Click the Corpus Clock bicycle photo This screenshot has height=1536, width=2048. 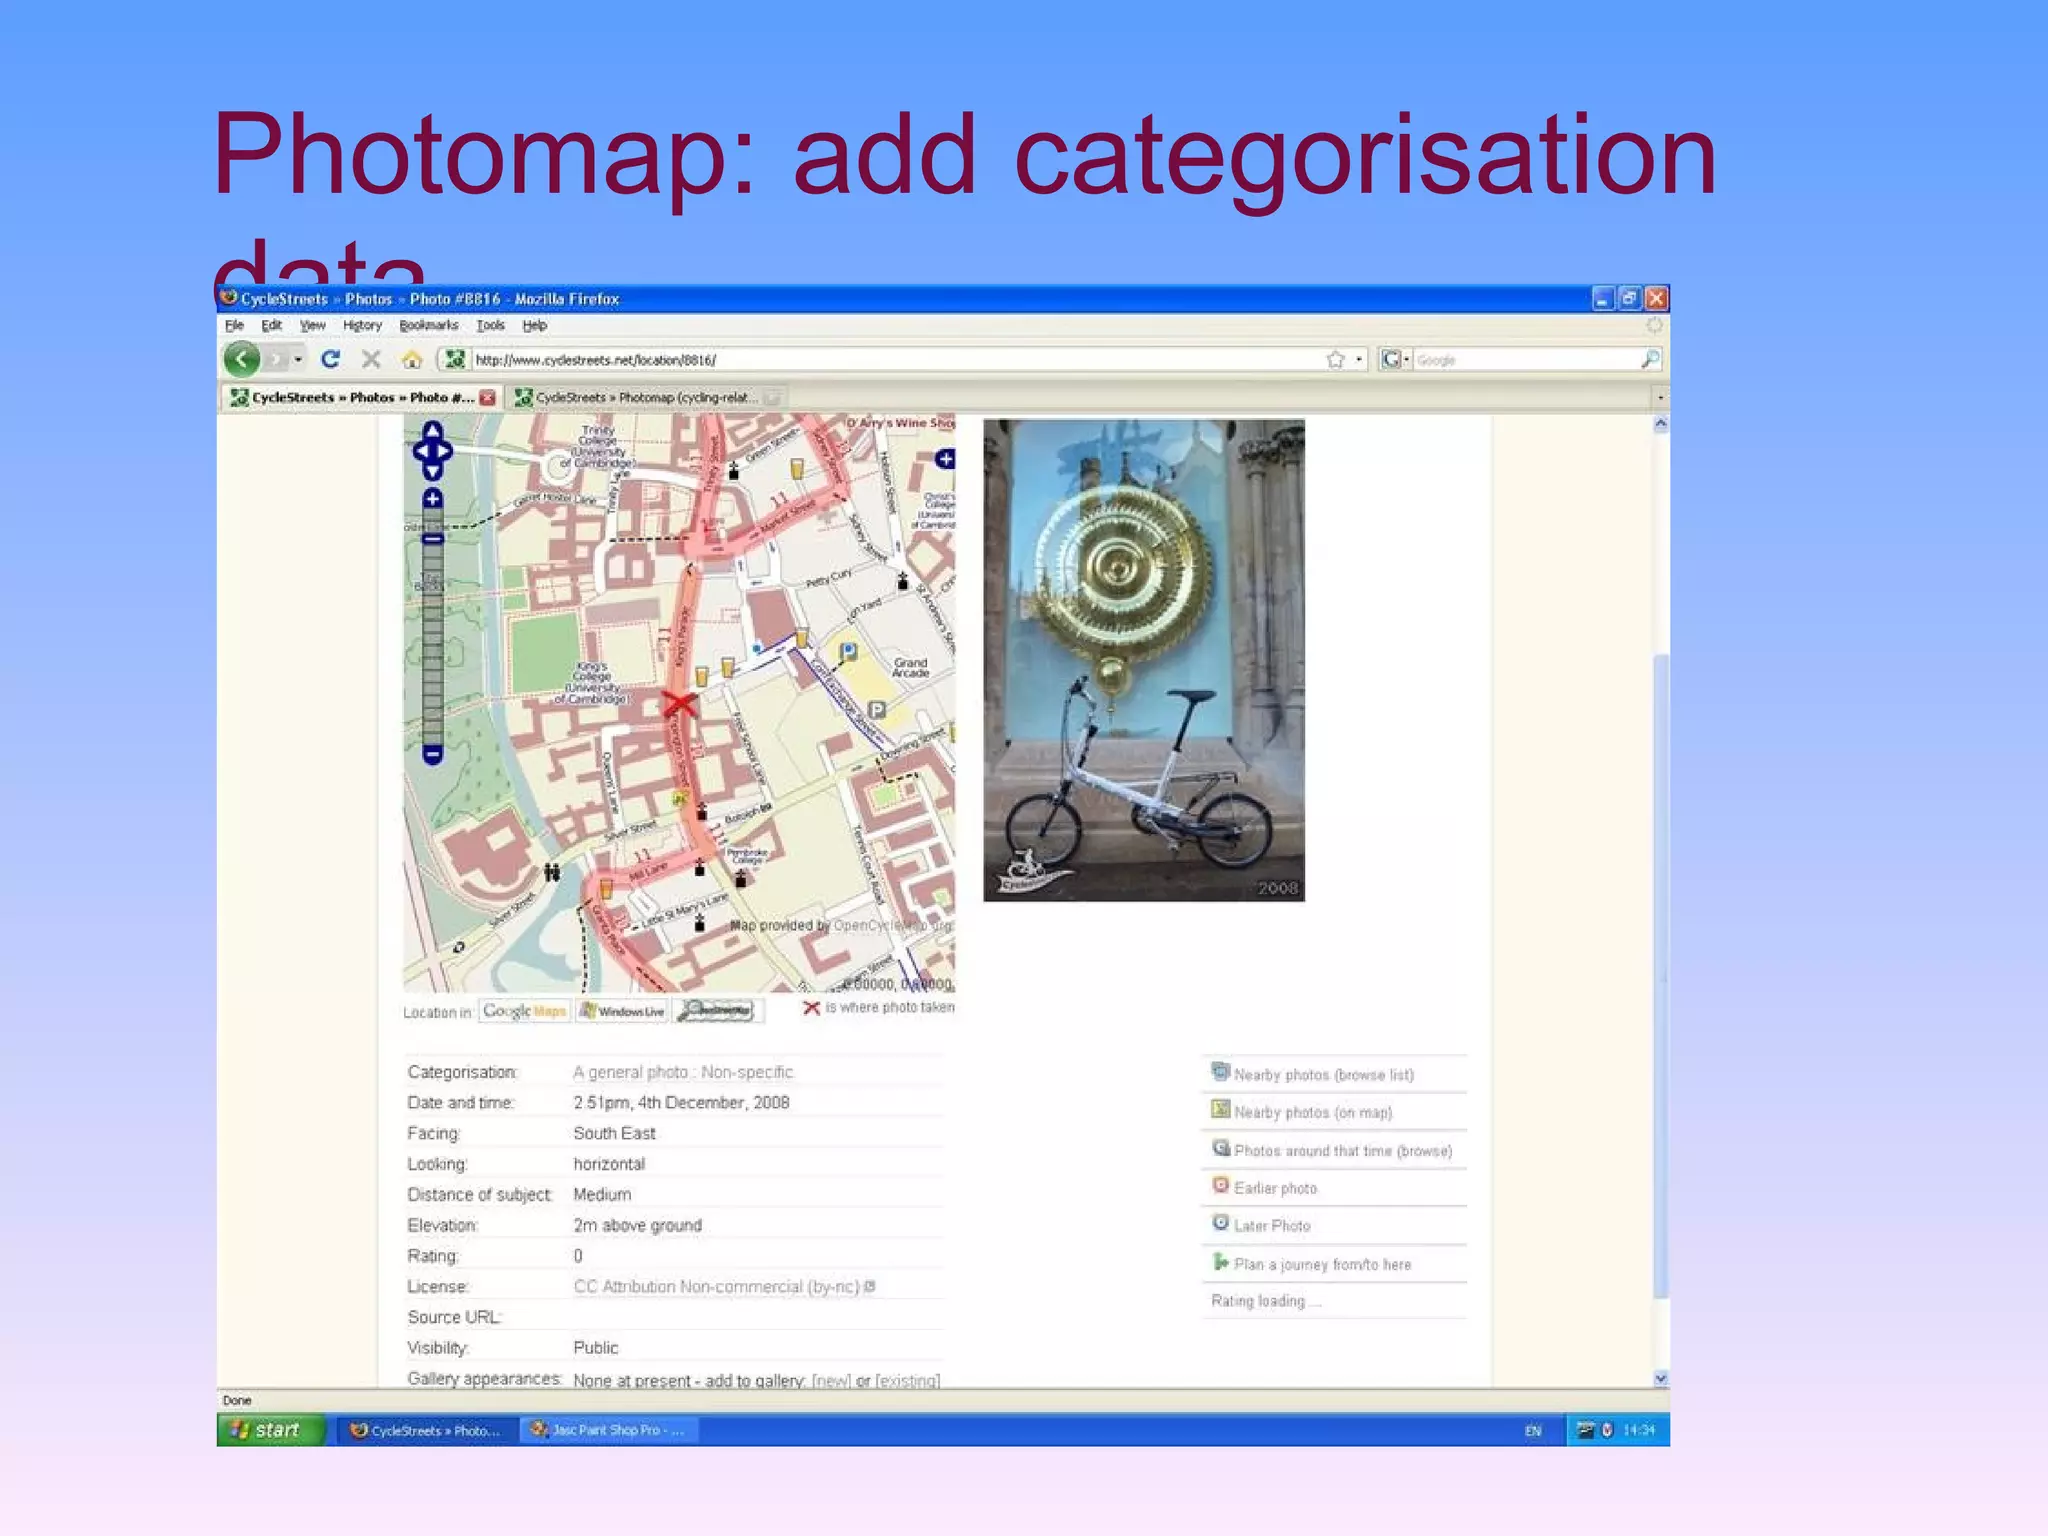[1143, 660]
